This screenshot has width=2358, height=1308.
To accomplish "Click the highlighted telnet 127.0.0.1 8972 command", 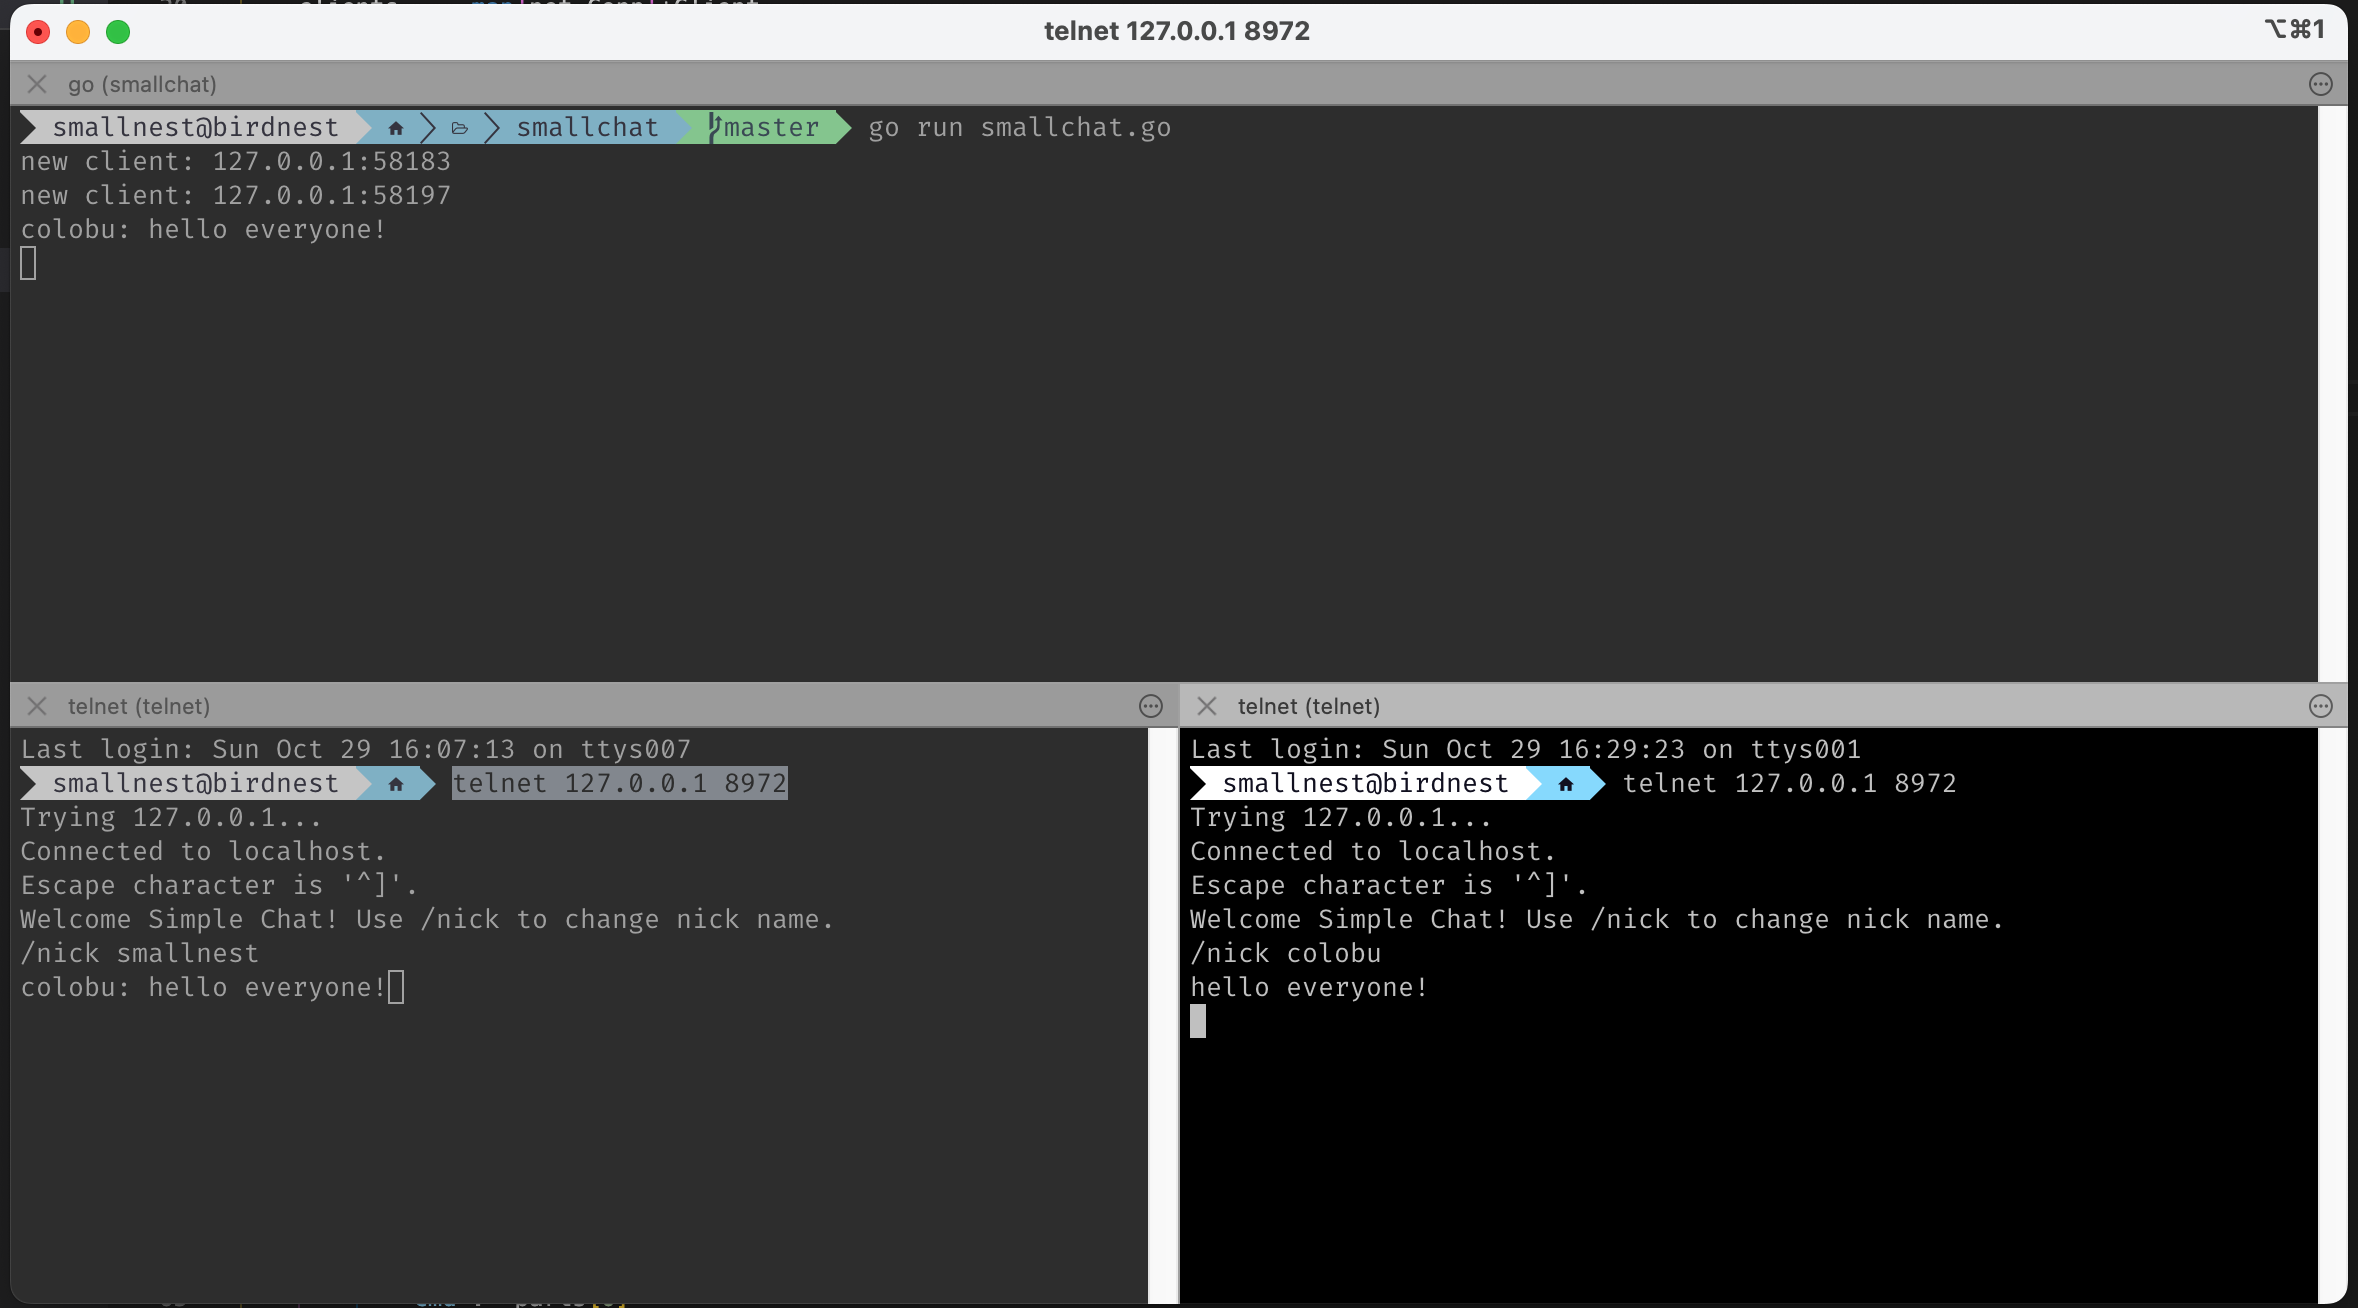I will (x=619, y=783).
